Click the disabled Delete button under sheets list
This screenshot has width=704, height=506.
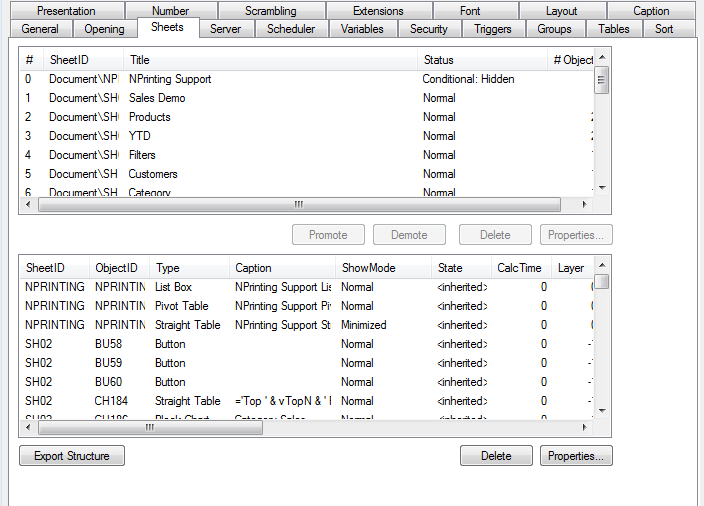[495, 235]
